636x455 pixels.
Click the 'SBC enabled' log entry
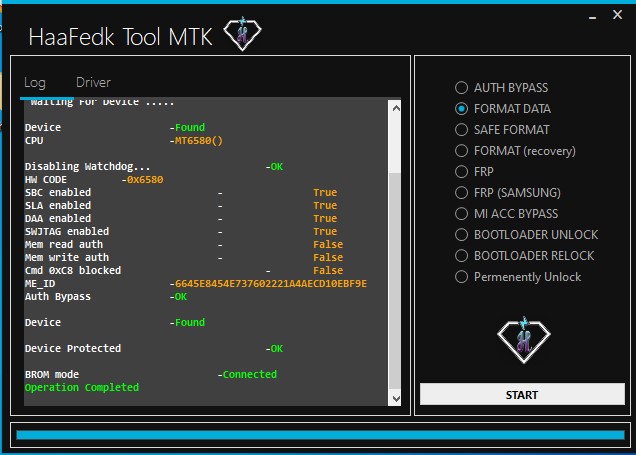(x=58, y=193)
